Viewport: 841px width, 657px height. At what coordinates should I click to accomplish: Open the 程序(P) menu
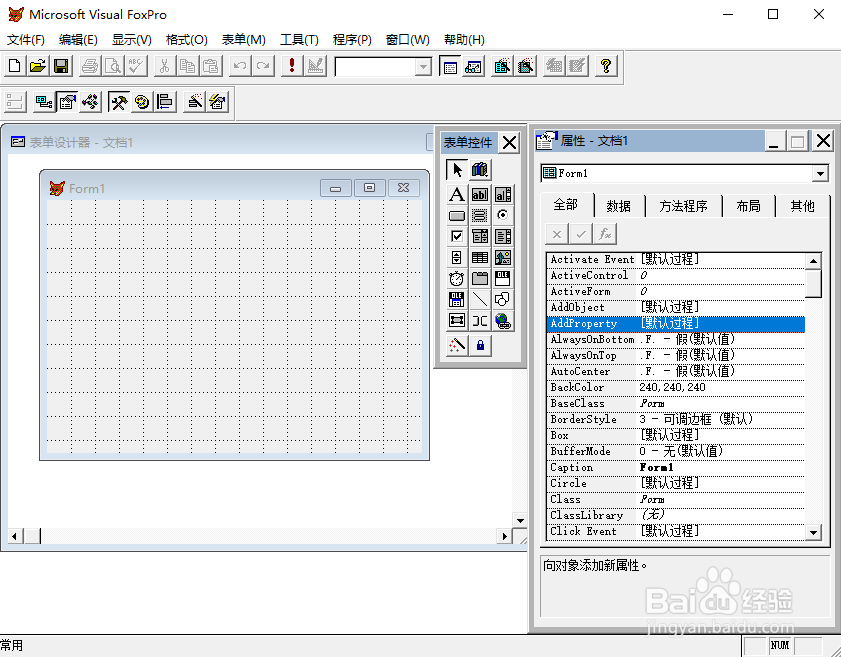click(x=352, y=40)
